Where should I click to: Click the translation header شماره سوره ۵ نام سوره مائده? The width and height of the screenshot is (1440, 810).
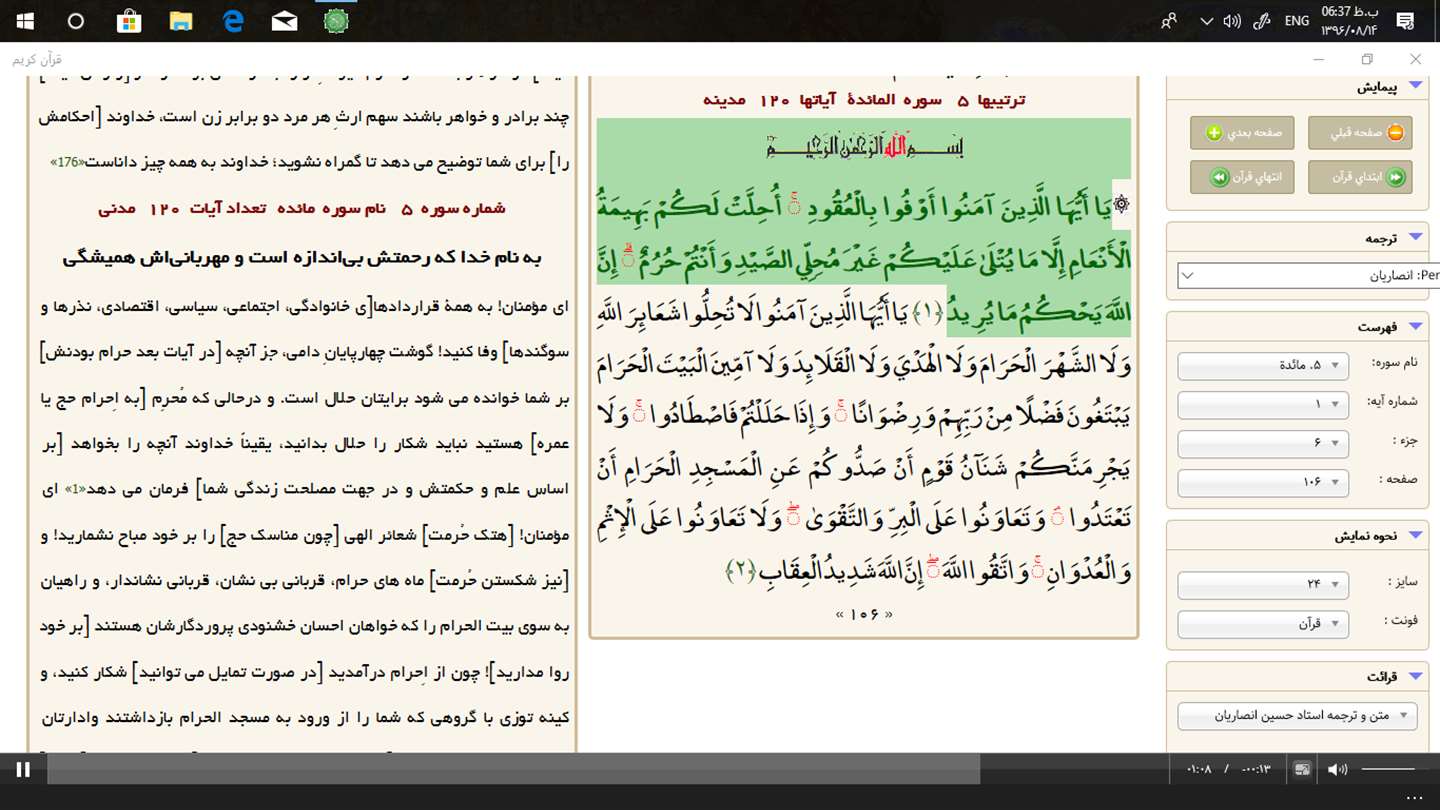point(302,208)
